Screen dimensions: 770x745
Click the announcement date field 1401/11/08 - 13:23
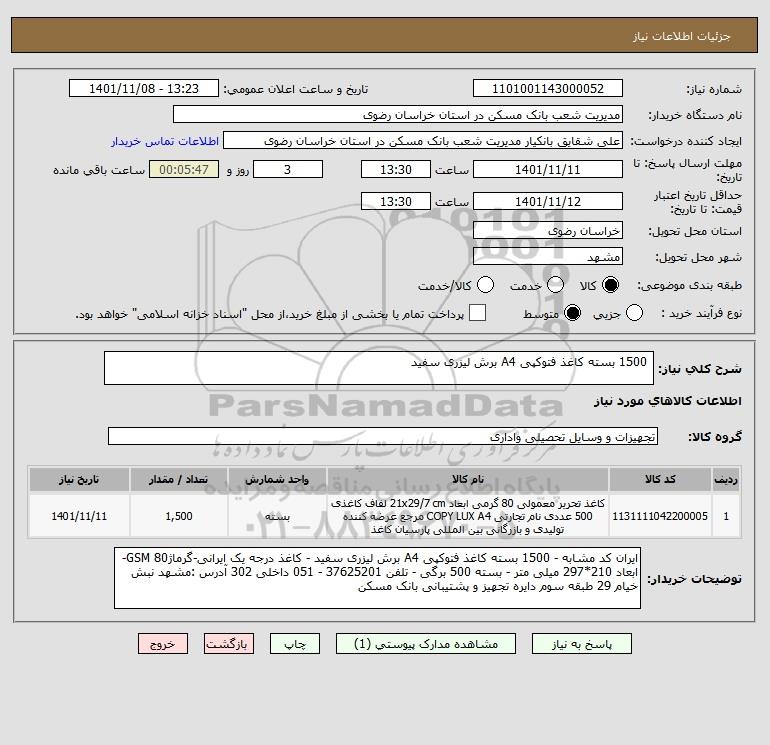(x=144, y=88)
